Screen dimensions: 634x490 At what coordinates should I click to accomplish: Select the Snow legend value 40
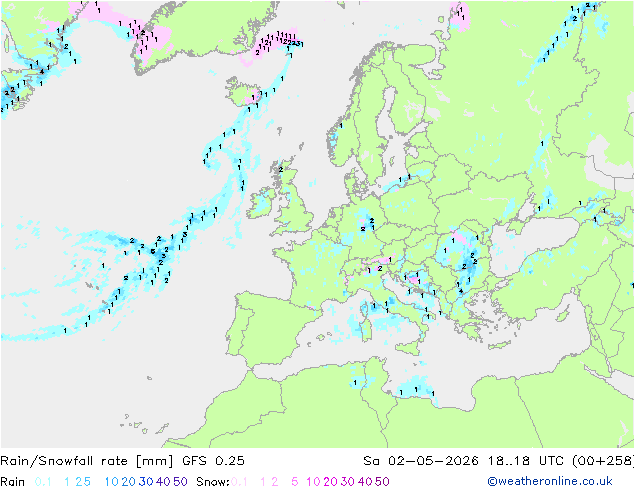point(365,482)
